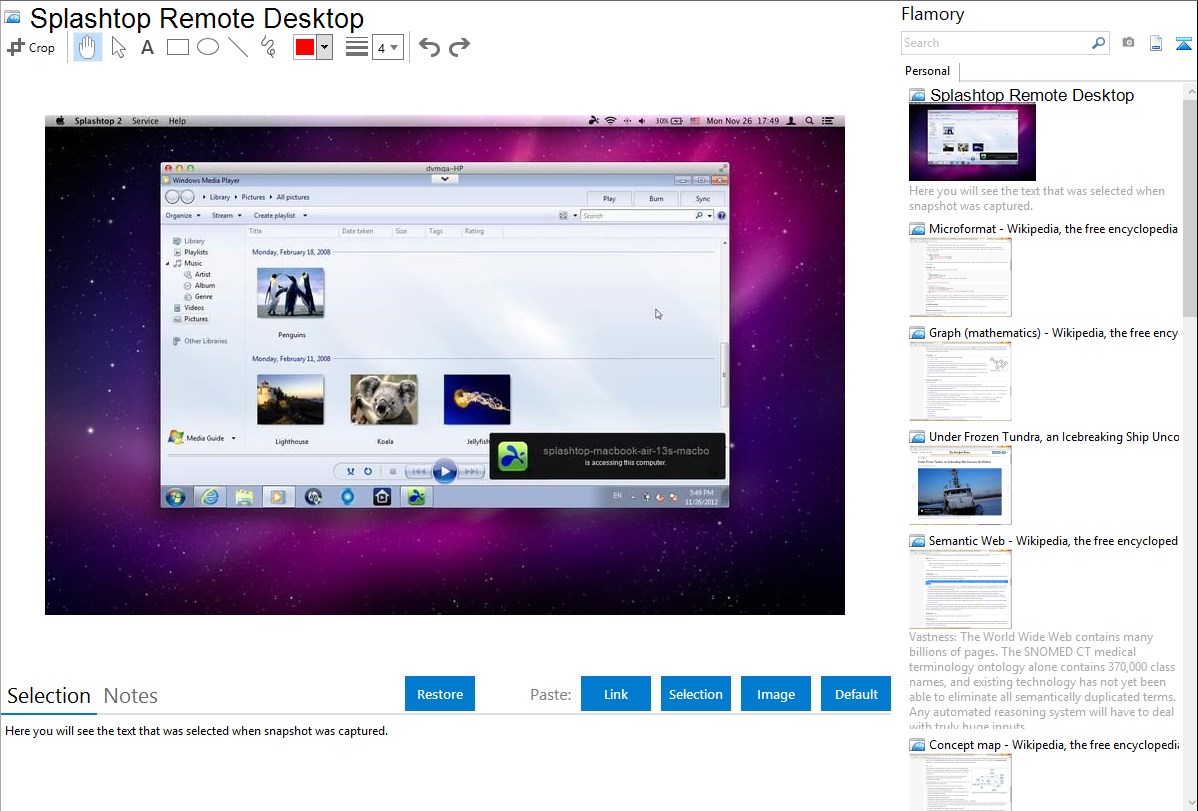Click the Default paste button
The width and height of the screenshot is (1198, 811).
click(856, 694)
